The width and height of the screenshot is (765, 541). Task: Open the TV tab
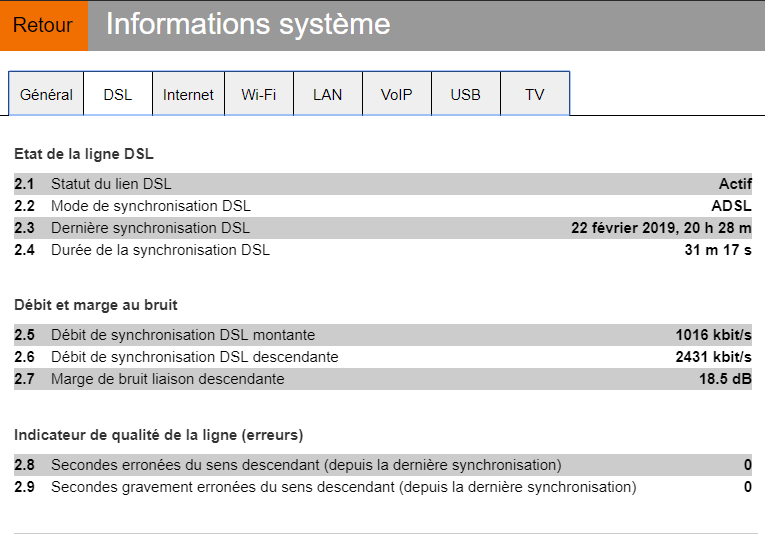[535, 95]
